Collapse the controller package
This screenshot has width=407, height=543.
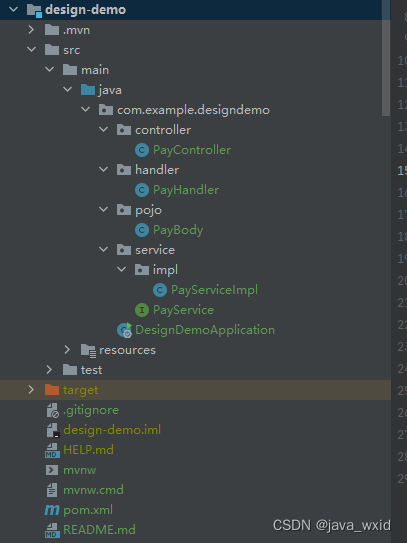pos(103,130)
